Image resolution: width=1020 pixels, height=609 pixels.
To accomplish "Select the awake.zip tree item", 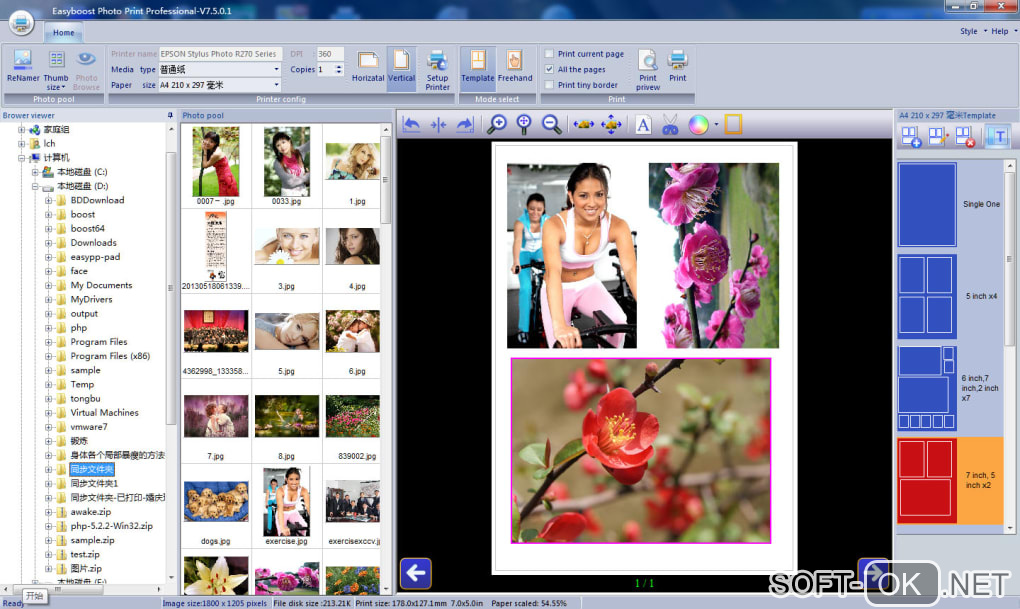I will 90,512.
